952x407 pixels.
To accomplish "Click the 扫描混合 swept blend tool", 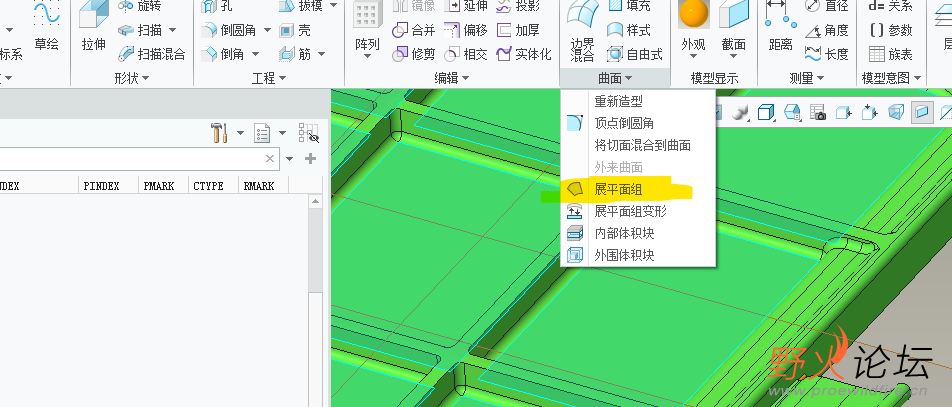I will tap(152, 54).
